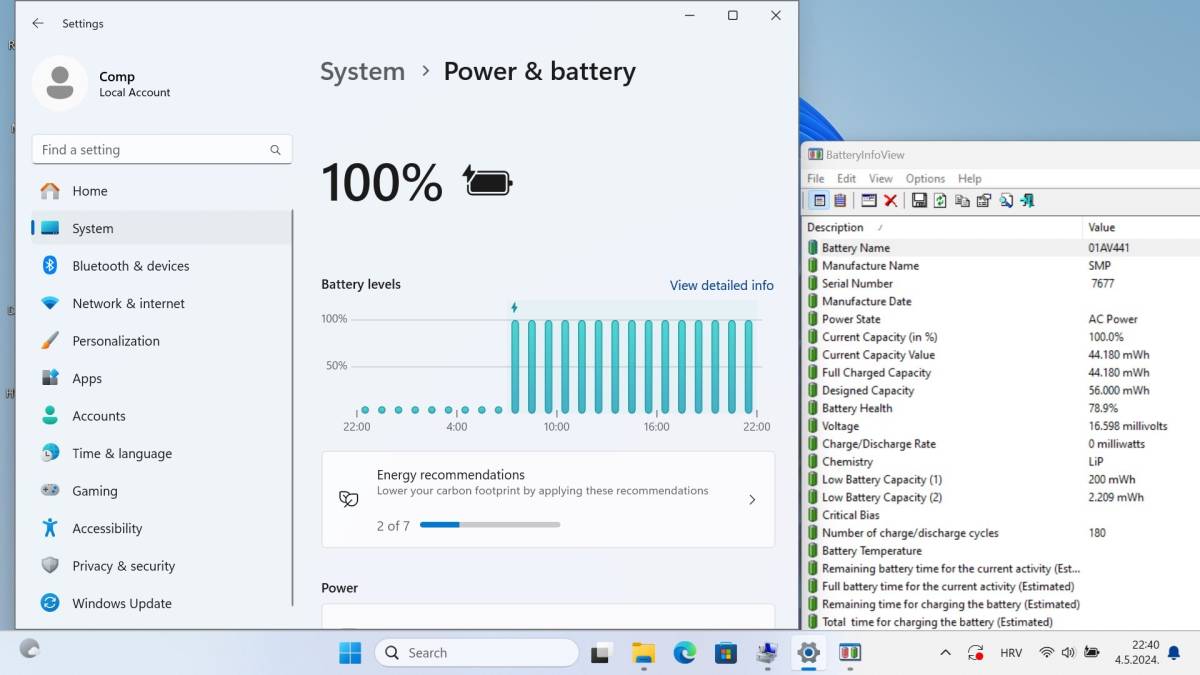Viewport: 1200px width, 675px height.
Task: Click the Find a setting search box
Action: tap(162, 149)
